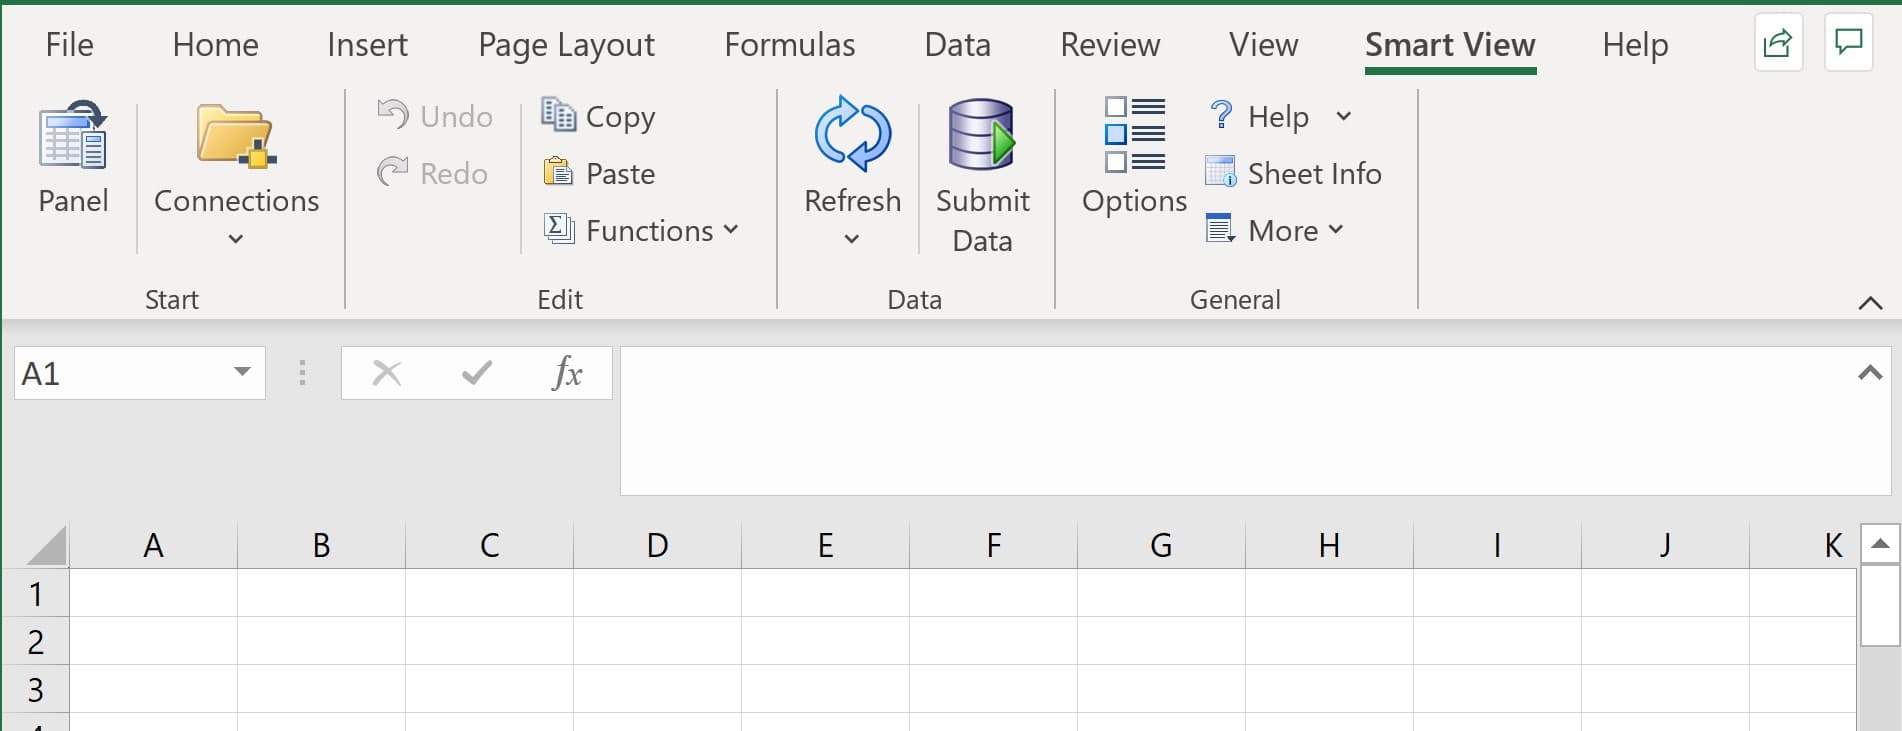Click the Undo button
The width and height of the screenshot is (1902, 731).
(x=435, y=116)
